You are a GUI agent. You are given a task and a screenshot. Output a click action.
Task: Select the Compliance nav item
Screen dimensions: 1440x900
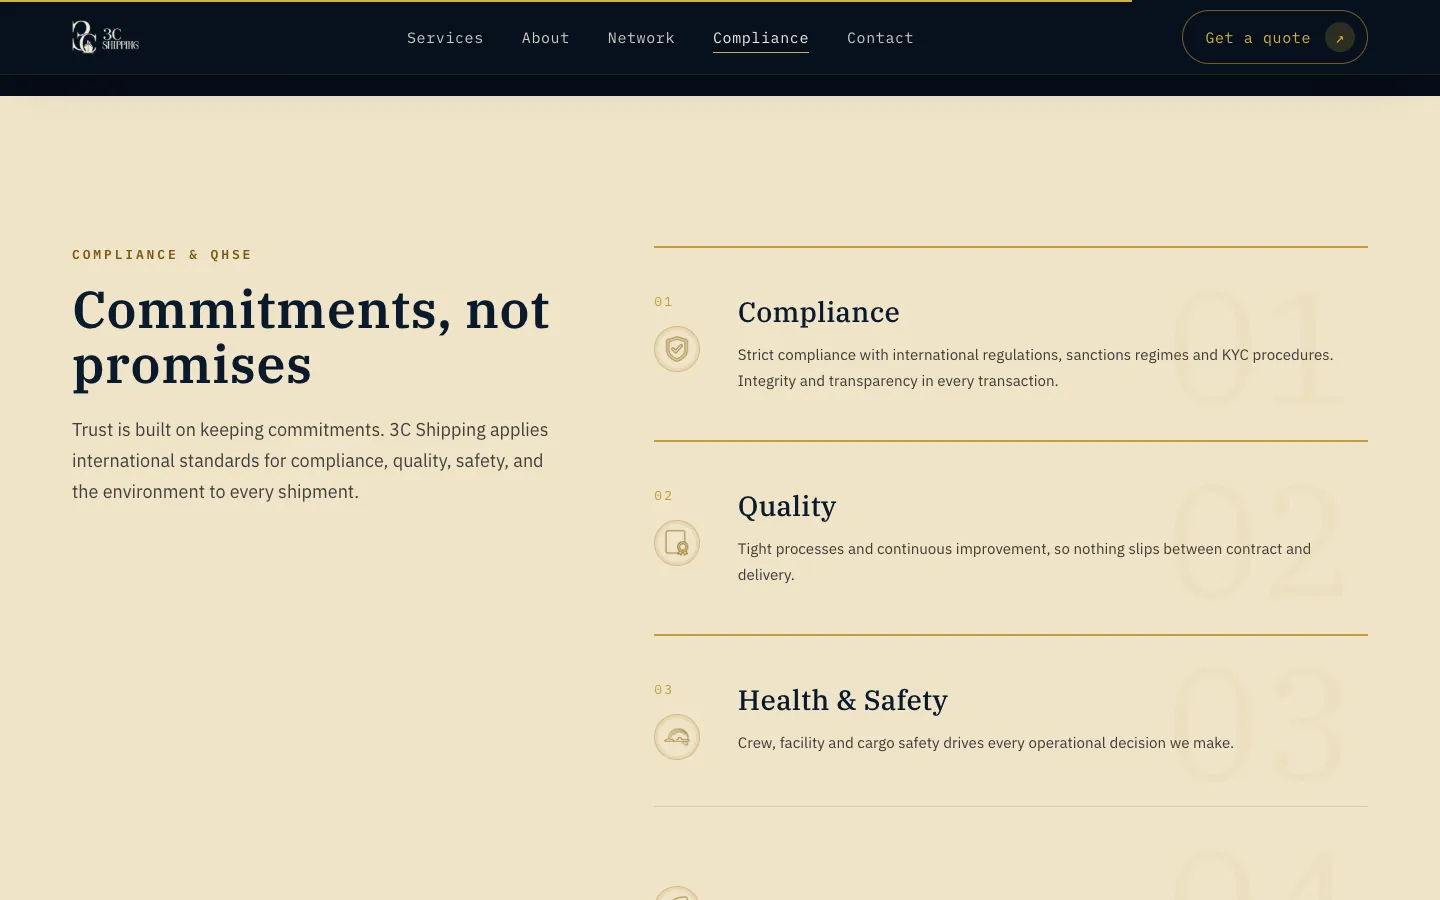[x=761, y=38]
